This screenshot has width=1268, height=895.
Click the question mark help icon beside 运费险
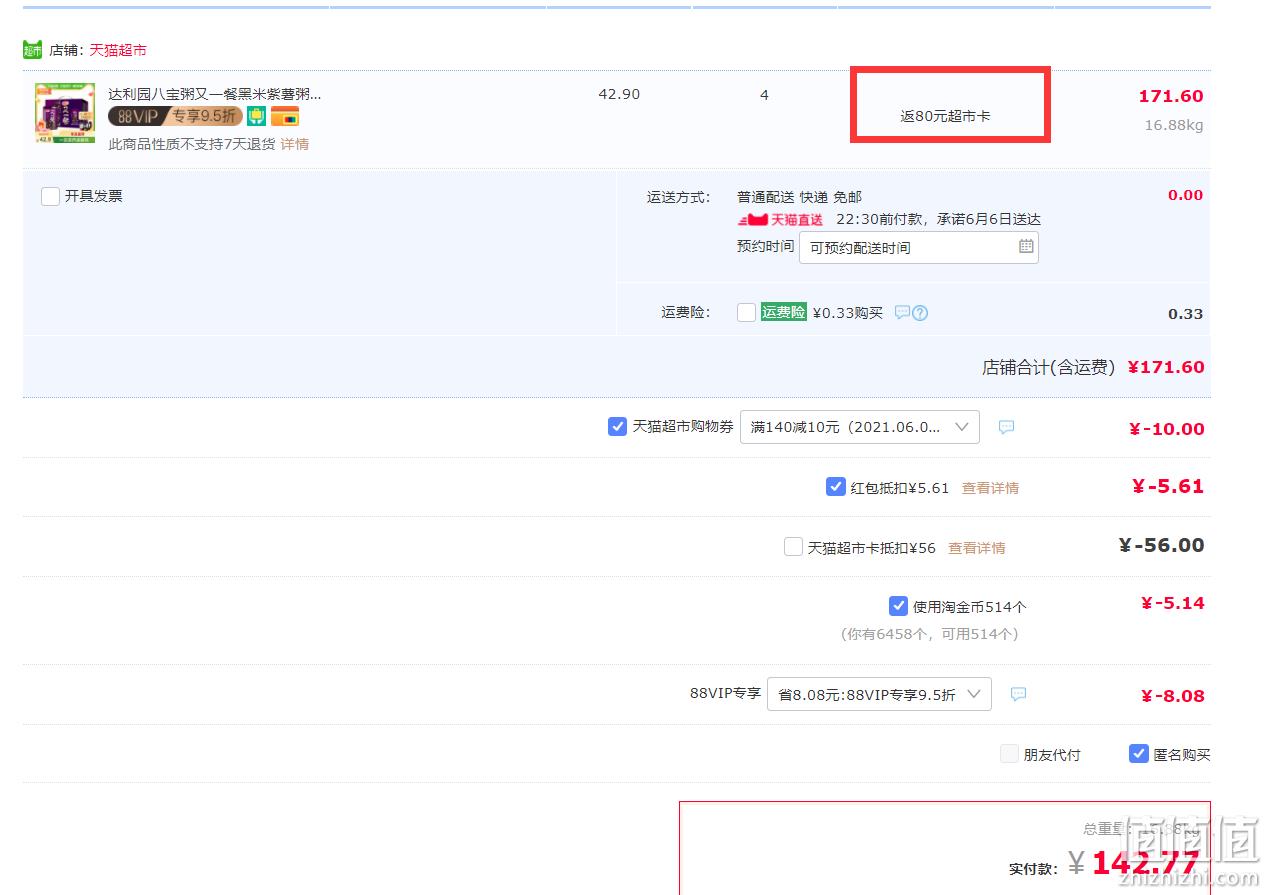coord(920,312)
